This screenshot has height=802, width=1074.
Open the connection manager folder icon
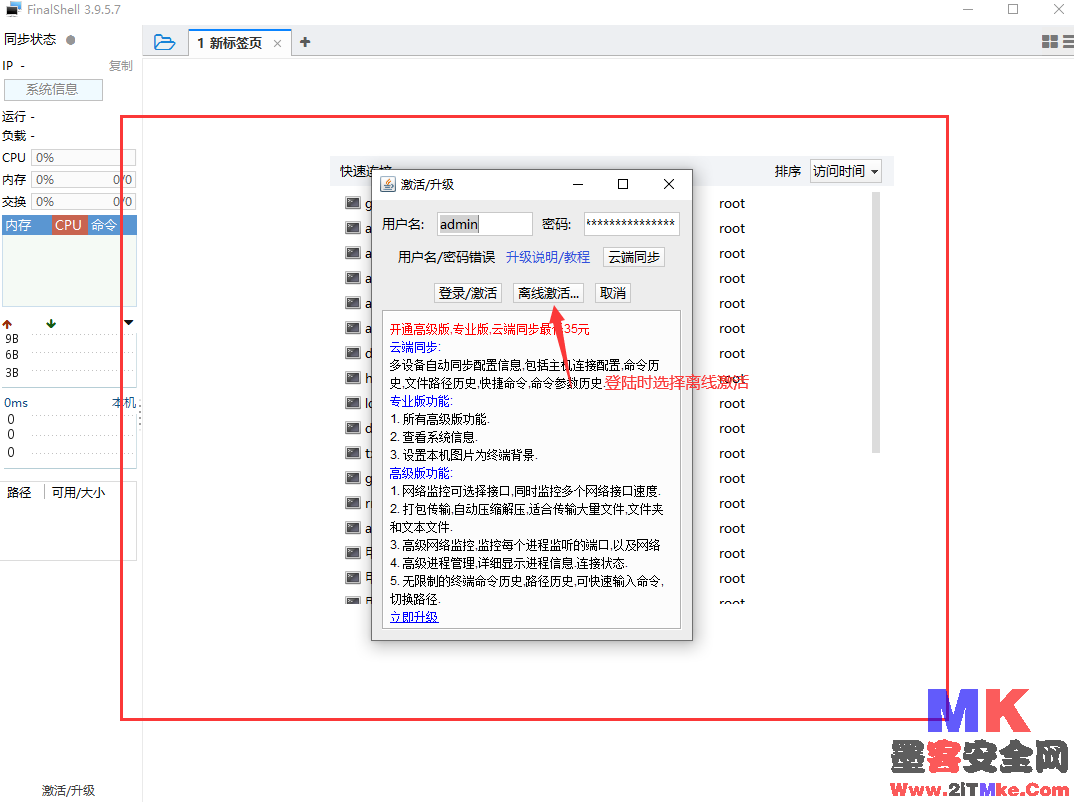[x=164, y=42]
